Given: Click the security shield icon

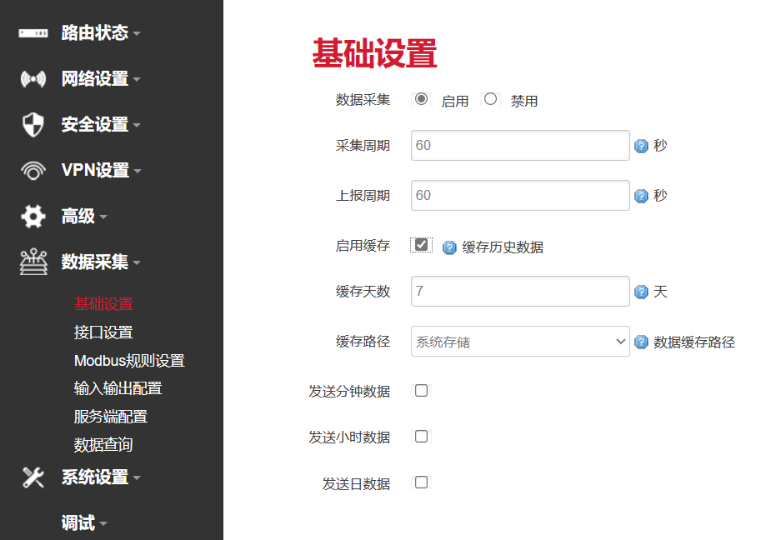Looking at the screenshot, I should coord(33,125).
